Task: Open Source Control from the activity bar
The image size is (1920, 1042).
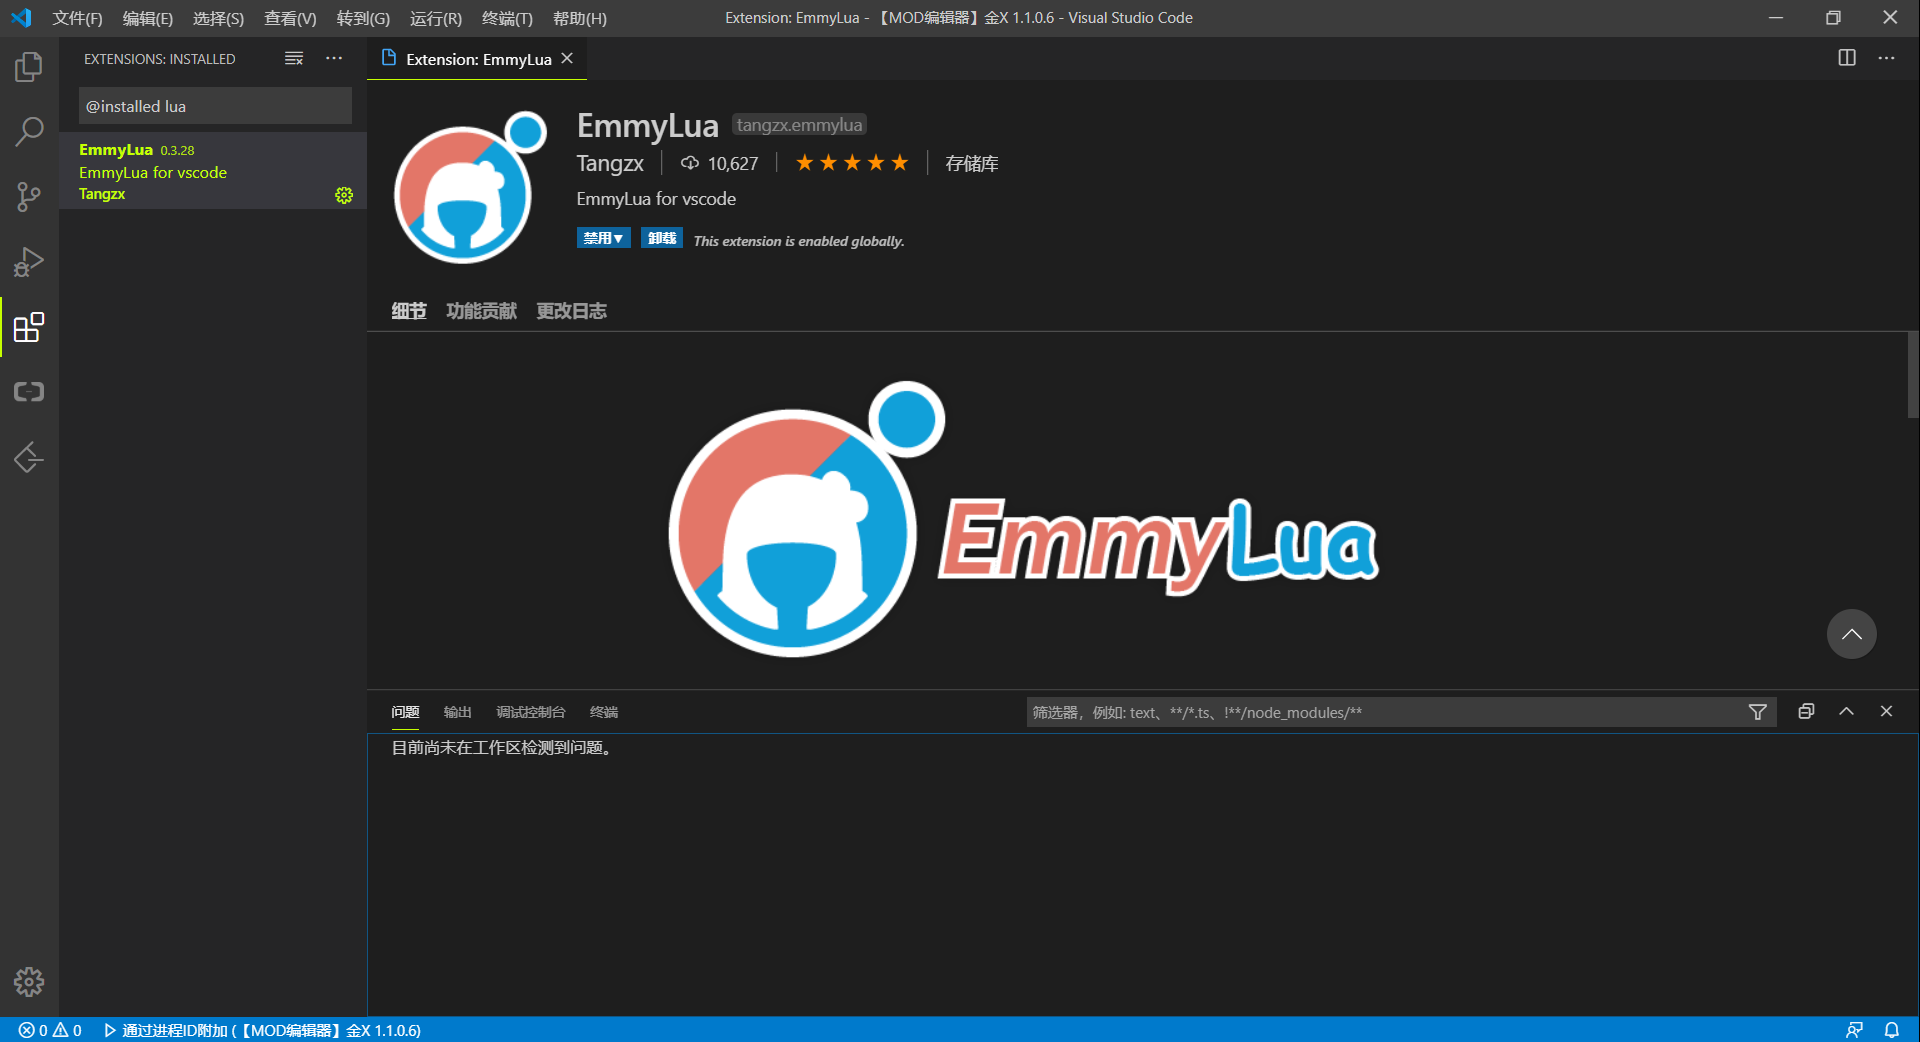Action: tap(29, 196)
